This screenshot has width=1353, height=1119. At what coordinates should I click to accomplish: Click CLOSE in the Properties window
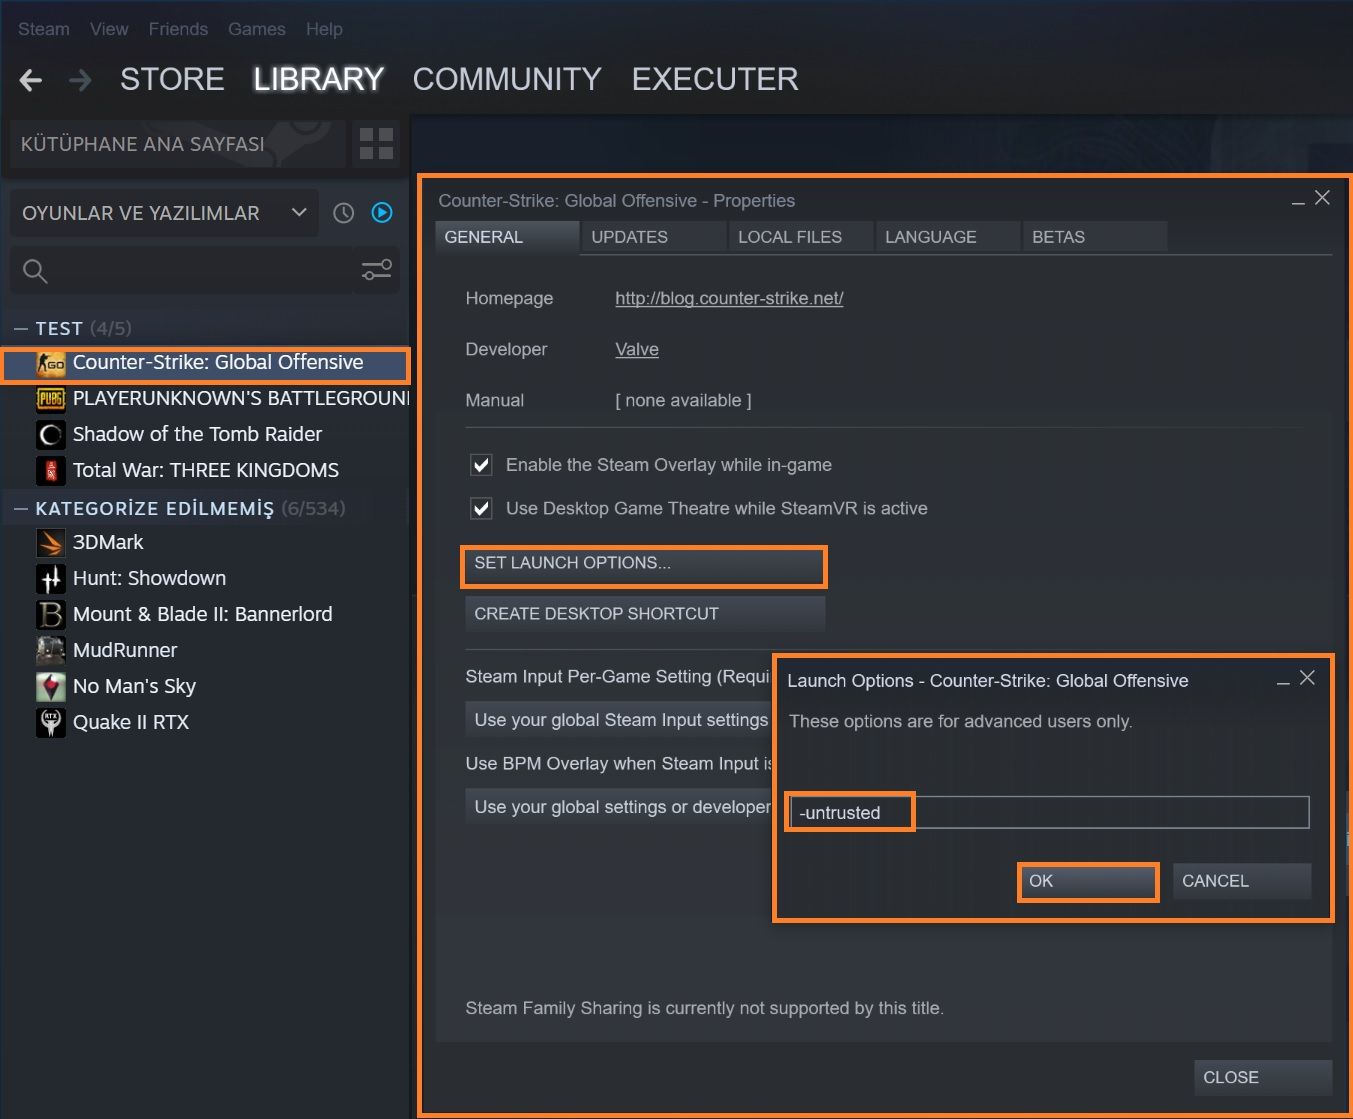click(x=1263, y=1078)
